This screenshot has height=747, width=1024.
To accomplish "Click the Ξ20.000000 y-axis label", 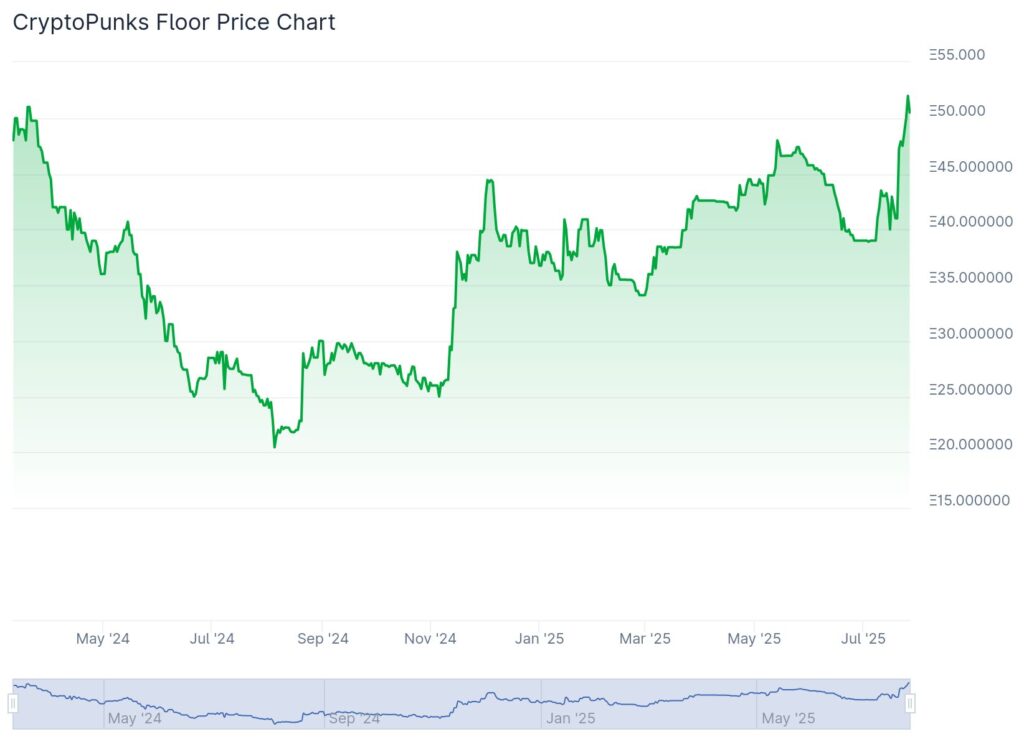I will (x=970, y=445).
